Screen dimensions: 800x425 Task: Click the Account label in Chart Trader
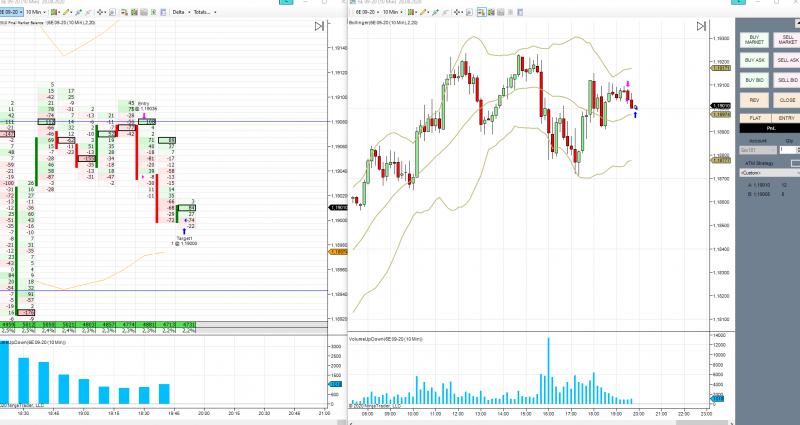pos(758,141)
